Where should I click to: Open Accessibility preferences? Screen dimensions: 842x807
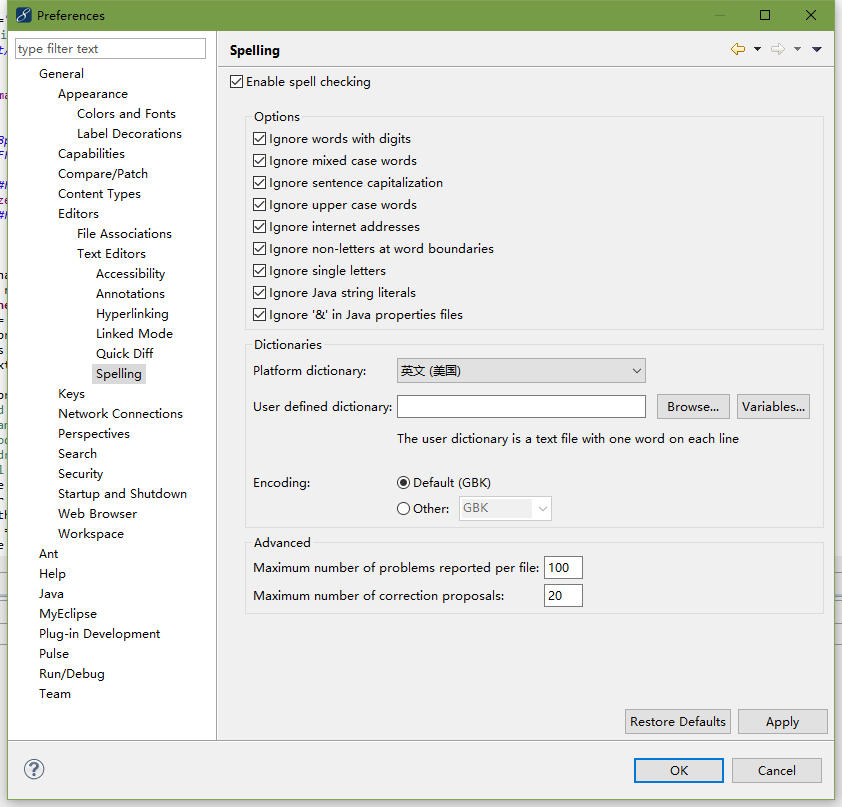(x=130, y=274)
